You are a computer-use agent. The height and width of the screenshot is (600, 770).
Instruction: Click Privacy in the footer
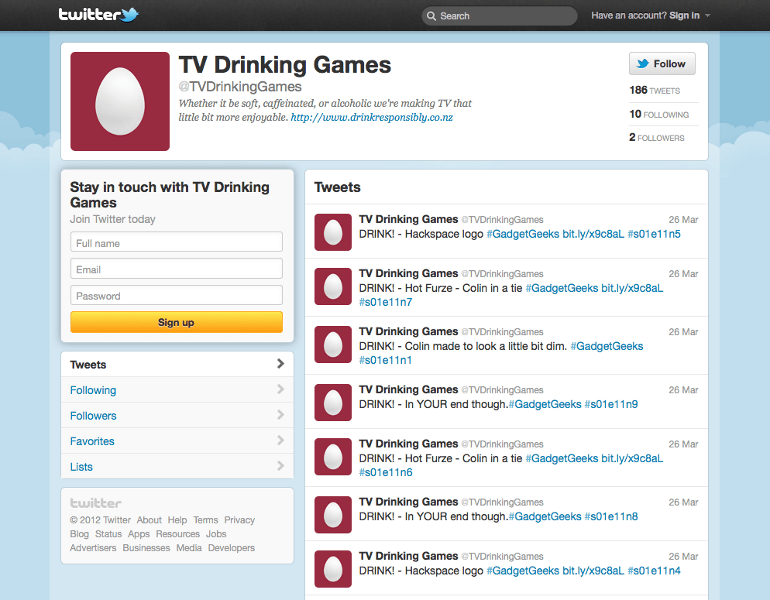click(240, 519)
